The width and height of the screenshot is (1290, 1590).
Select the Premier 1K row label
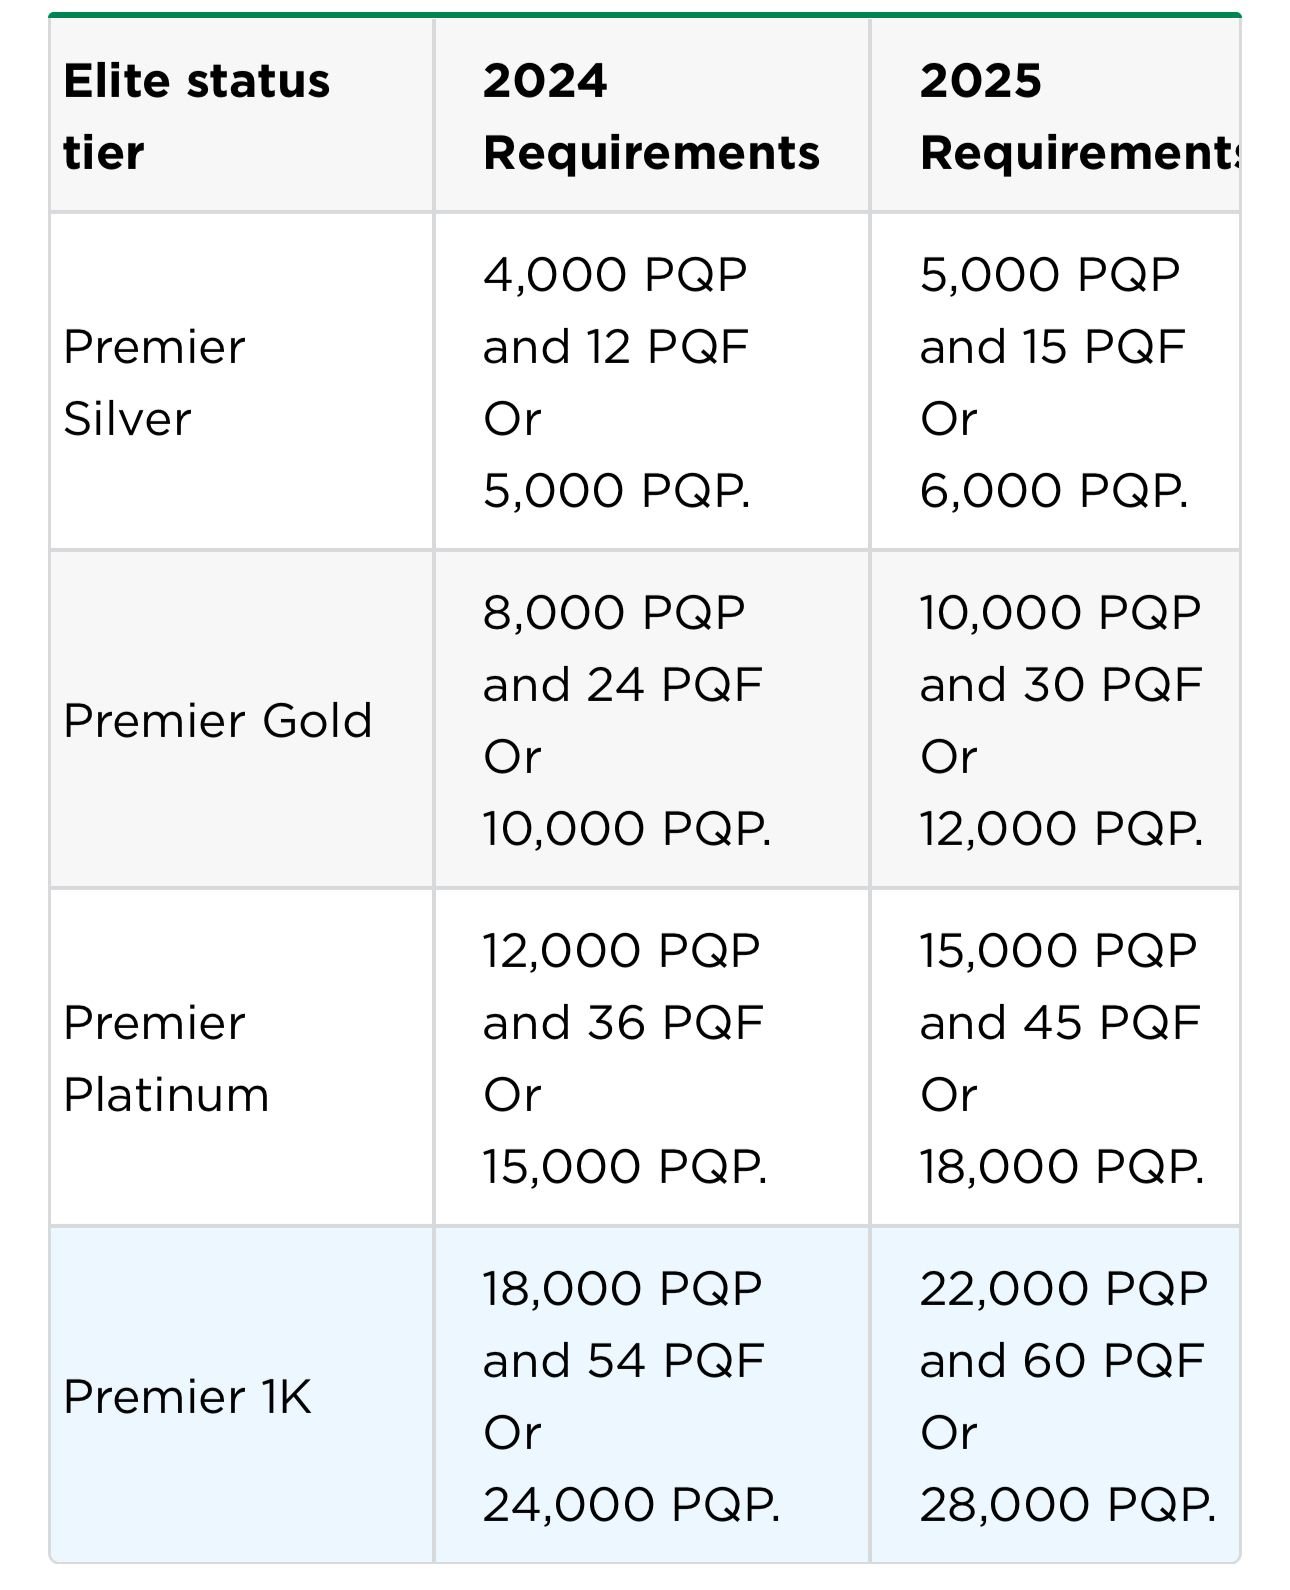tap(187, 1396)
